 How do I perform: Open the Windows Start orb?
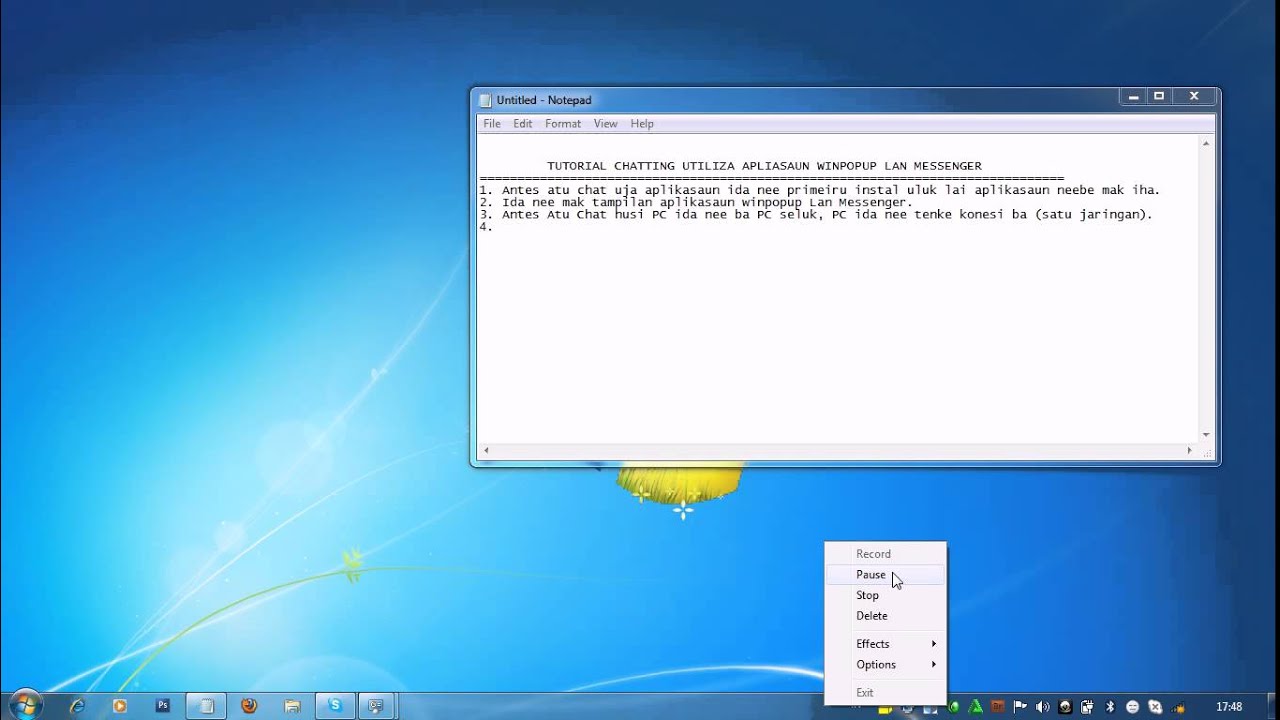click(25, 705)
